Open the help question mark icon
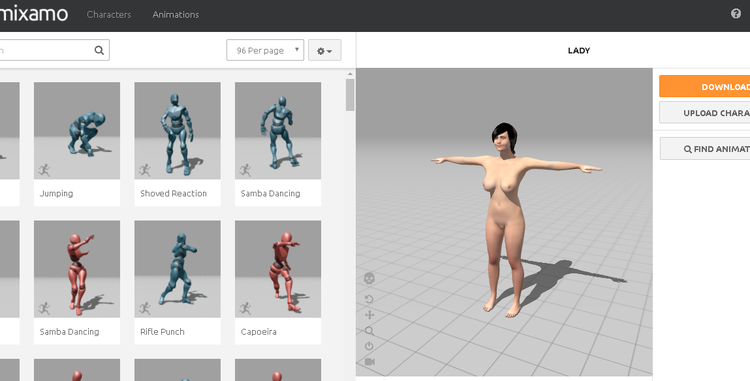Viewport: 750px width, 381px height. click(x=736, y=13)
